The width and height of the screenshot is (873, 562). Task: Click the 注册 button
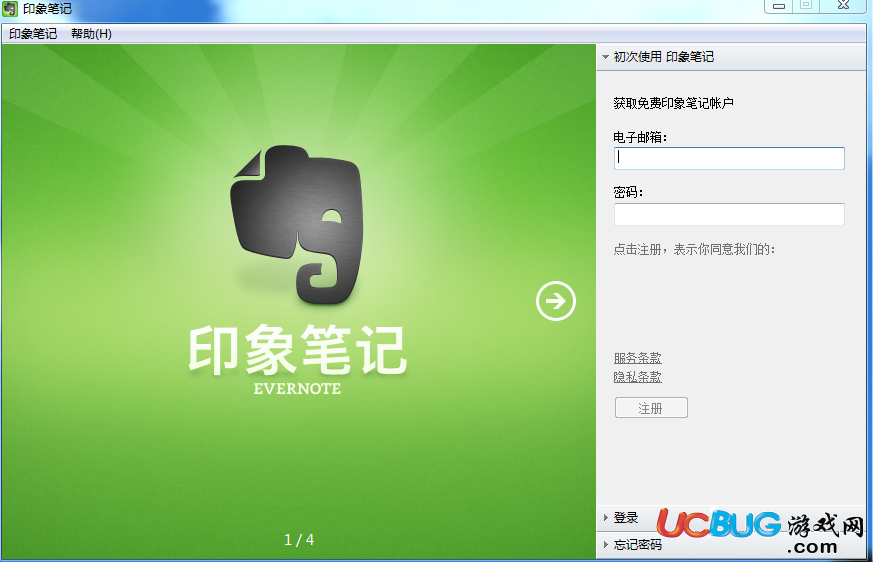(x=651, y=408)
